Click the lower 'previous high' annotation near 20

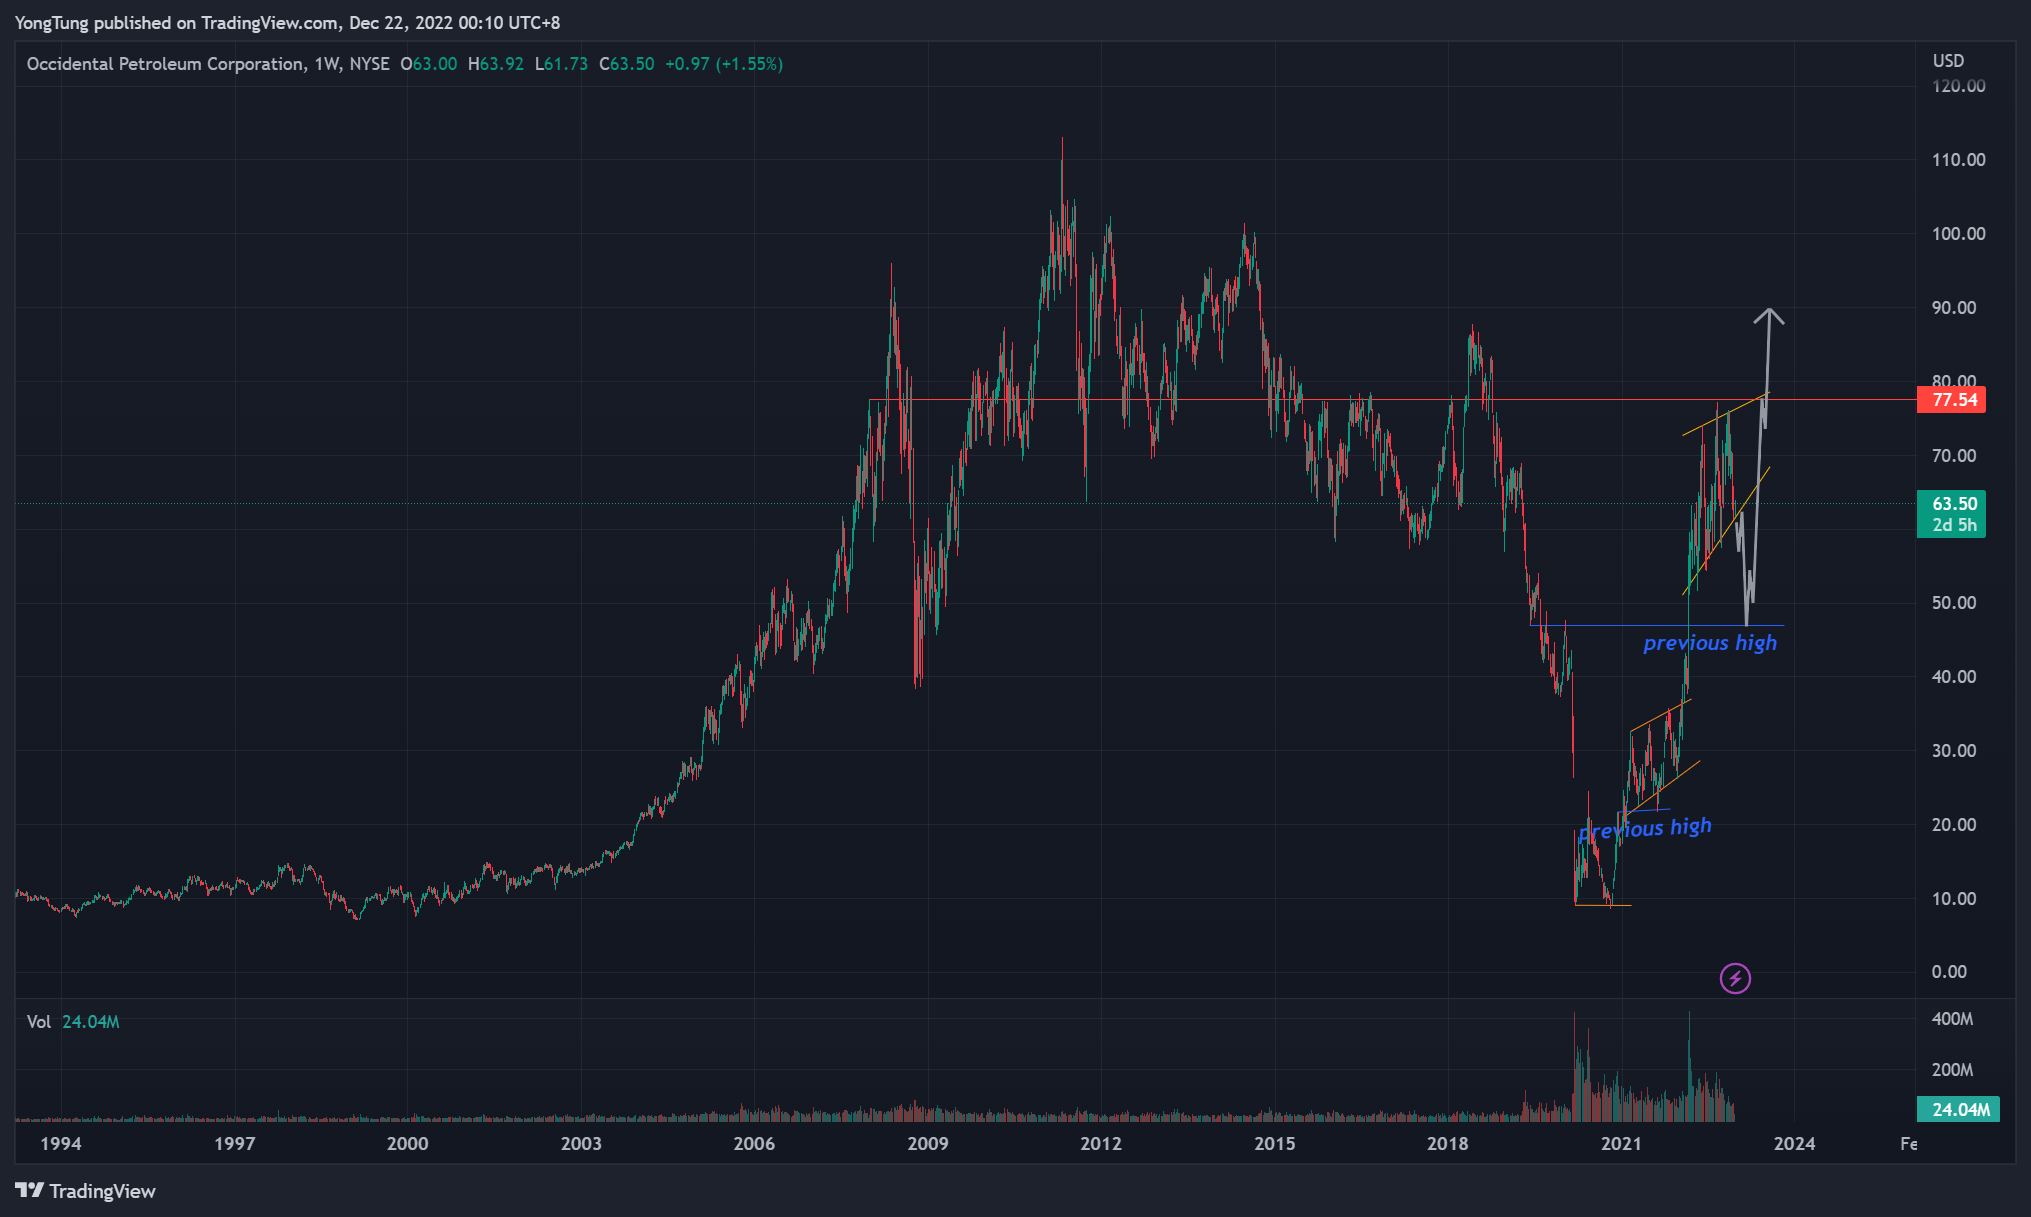pyautogui.click(x=1645, y=828)
